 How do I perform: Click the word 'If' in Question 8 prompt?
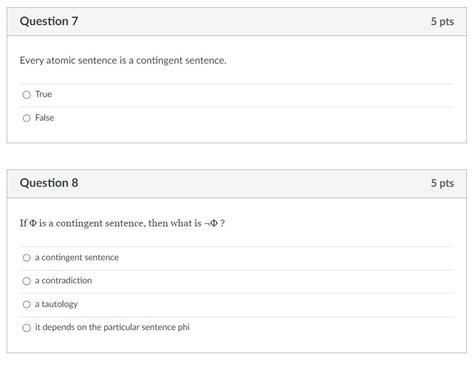(23, 223)
